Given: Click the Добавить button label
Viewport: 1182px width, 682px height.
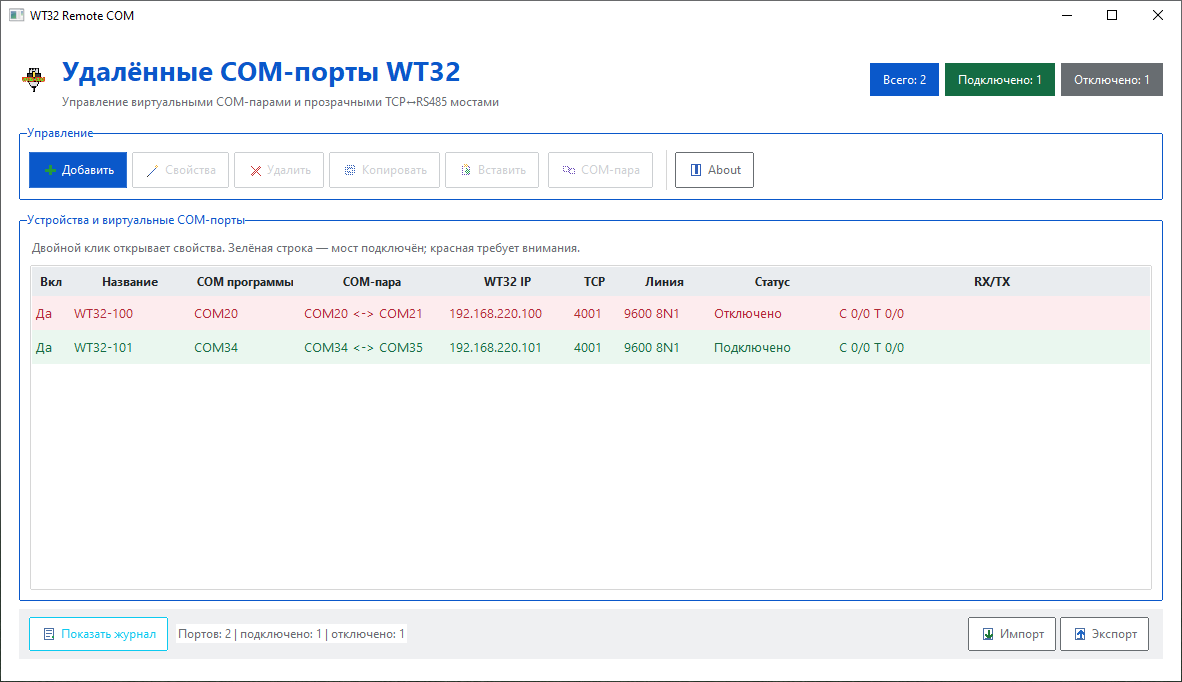Looking at the screenshot, I should 88,170.
